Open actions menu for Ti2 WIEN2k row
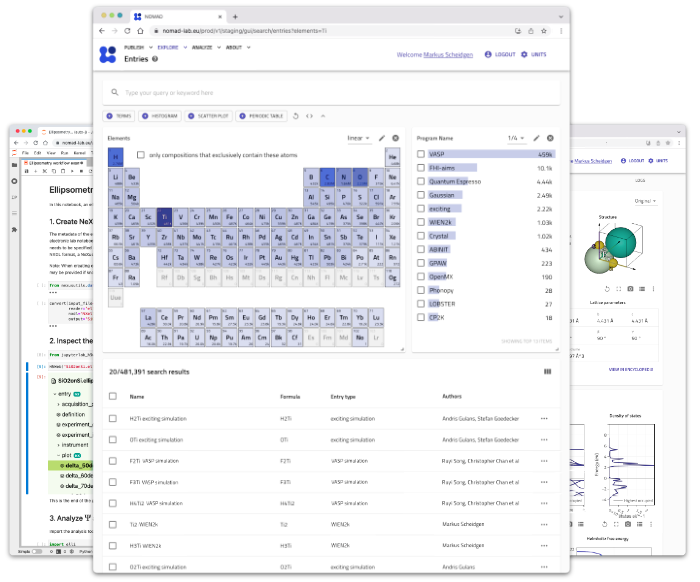 pyautogui.click(x=544, y=524)
